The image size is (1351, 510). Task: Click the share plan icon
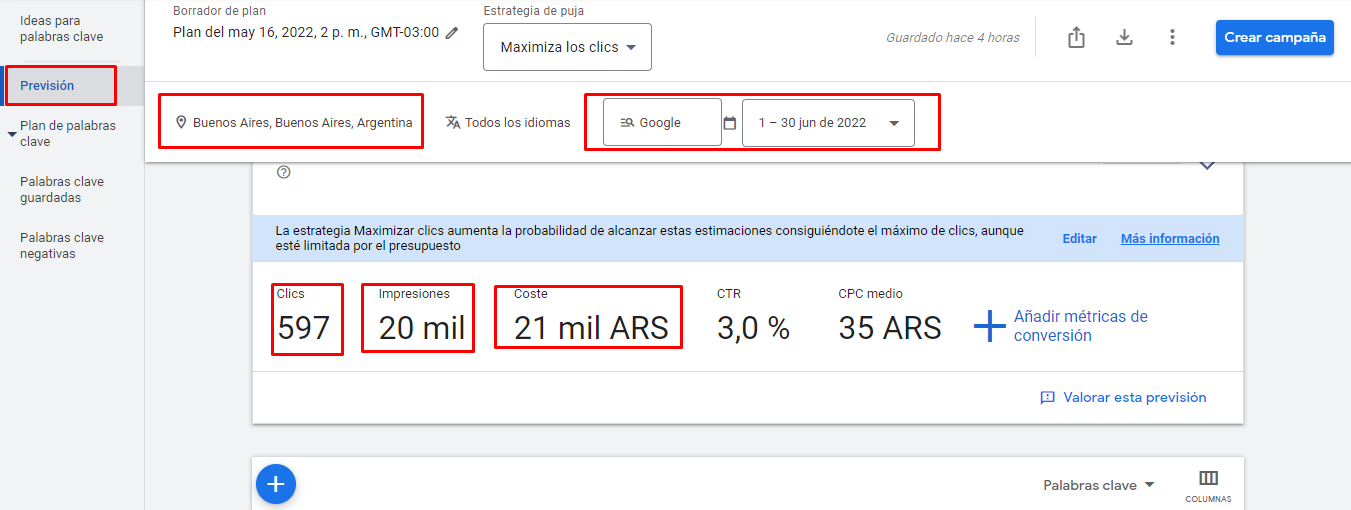click(1076, 38)
